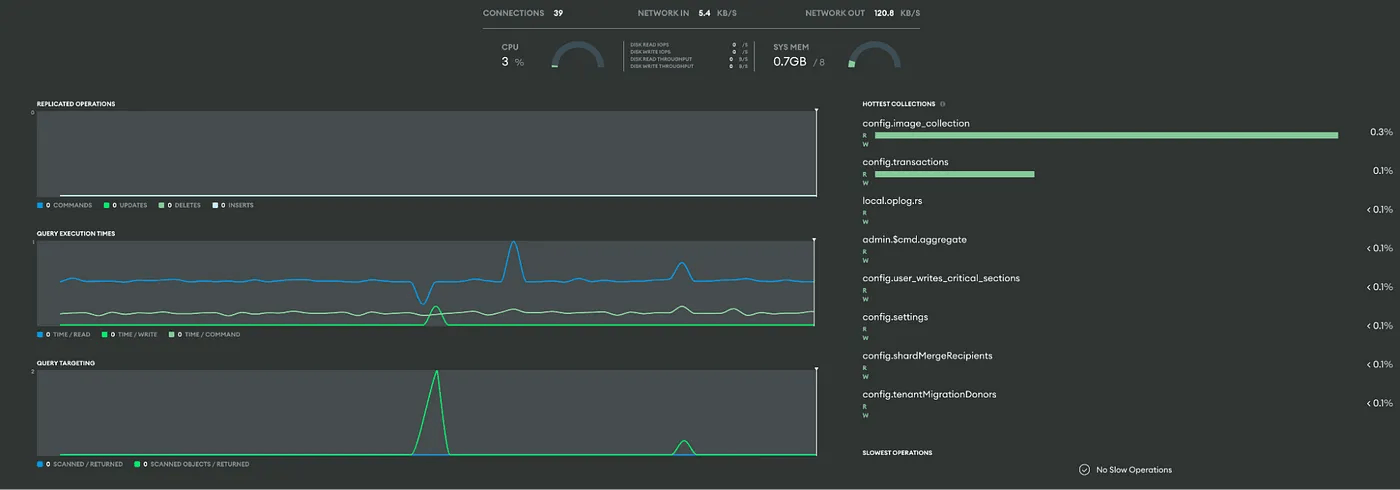Image resolution: width=1400 pixels, height=490 pixels.
Task: Select the config.transactions collection entry
Action: pos(905,162)
